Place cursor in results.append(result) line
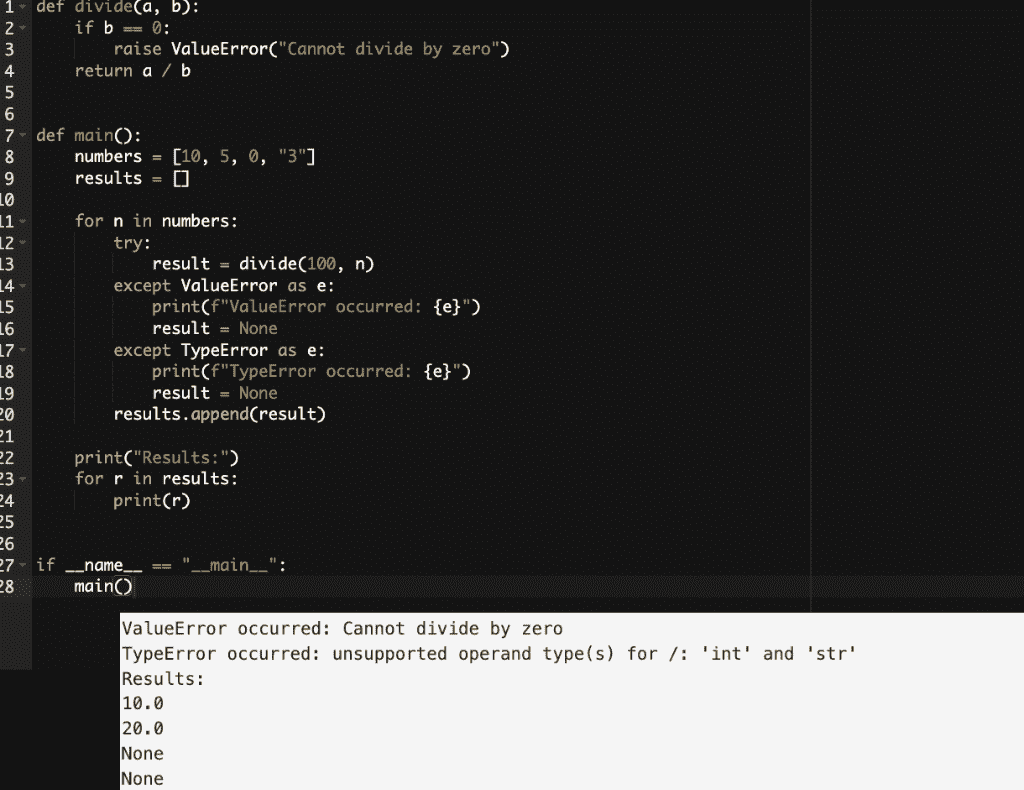Image resolution: width=1024 pixels, height=790 pixels. [219, 415]
